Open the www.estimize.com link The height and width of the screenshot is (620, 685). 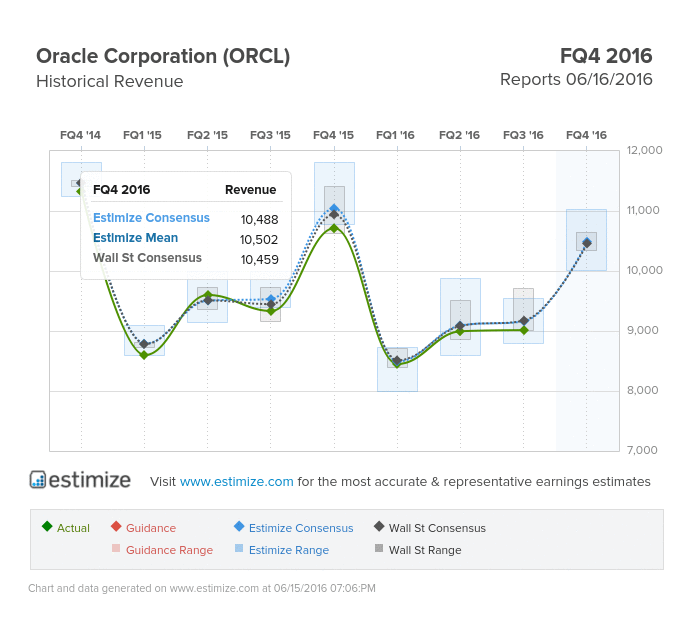pos(236,481)
